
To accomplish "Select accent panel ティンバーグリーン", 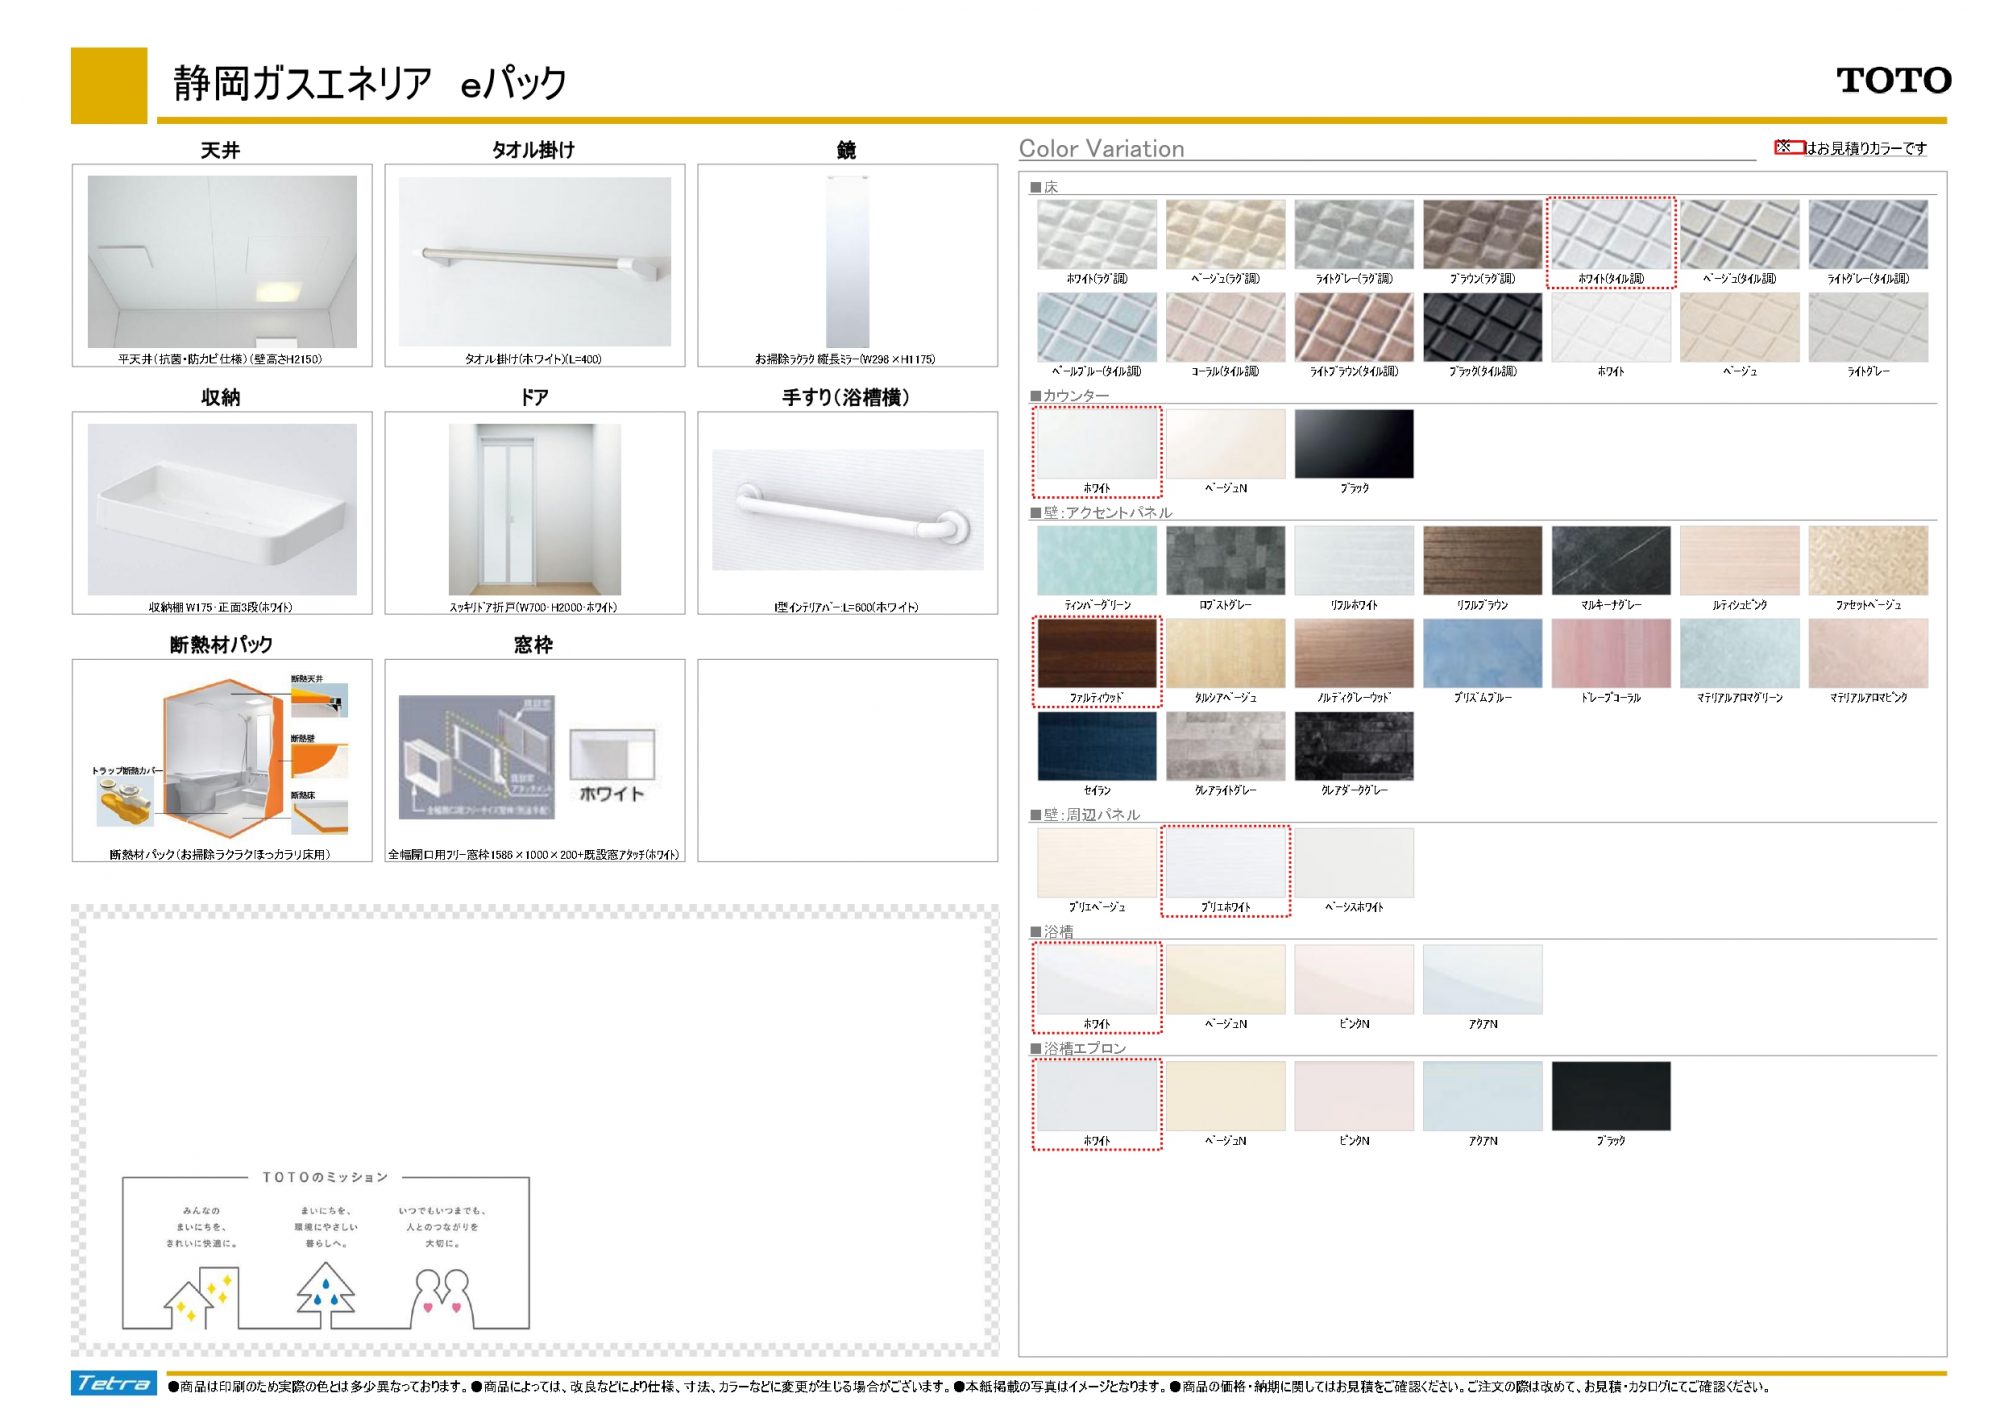I will [x=1097, y=561].
